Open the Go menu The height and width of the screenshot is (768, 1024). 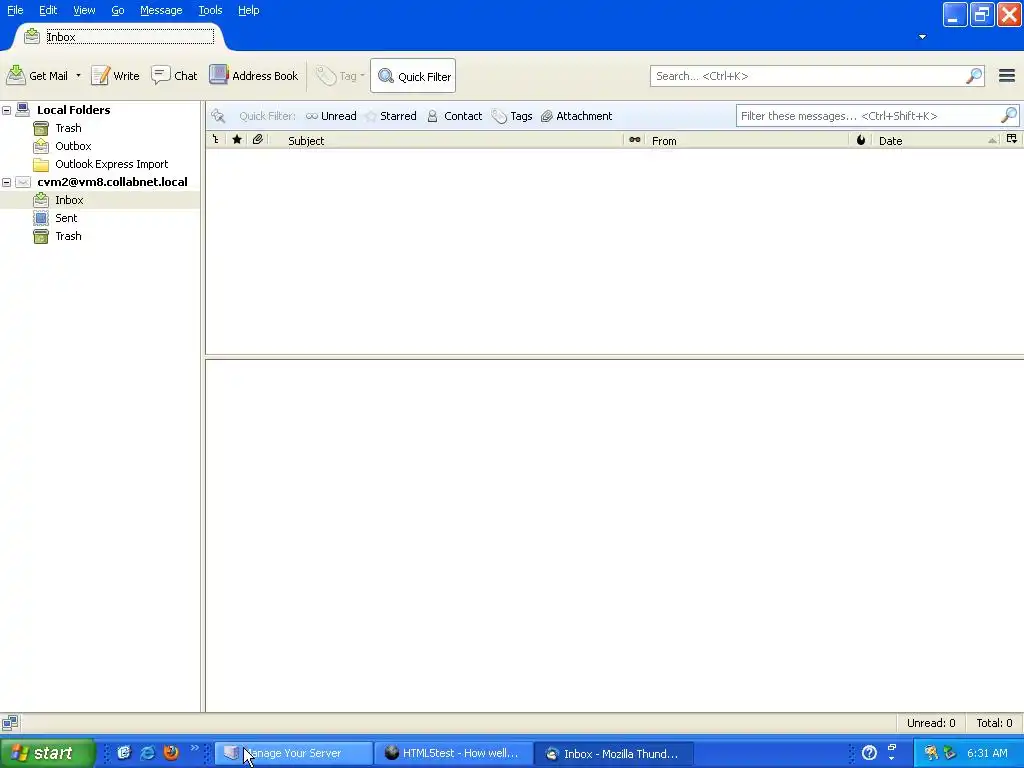point(118,10)
